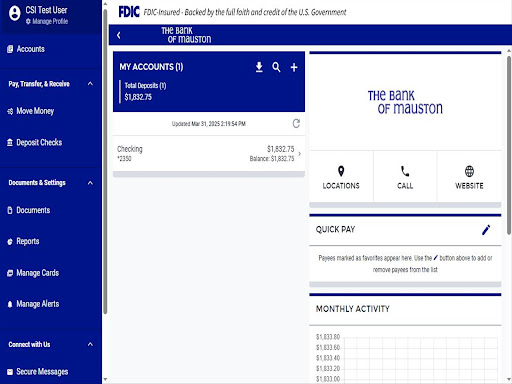Open the CSI Test User profile avatar
The height and width of the screenshot is (384, 512).
point(14,13)
